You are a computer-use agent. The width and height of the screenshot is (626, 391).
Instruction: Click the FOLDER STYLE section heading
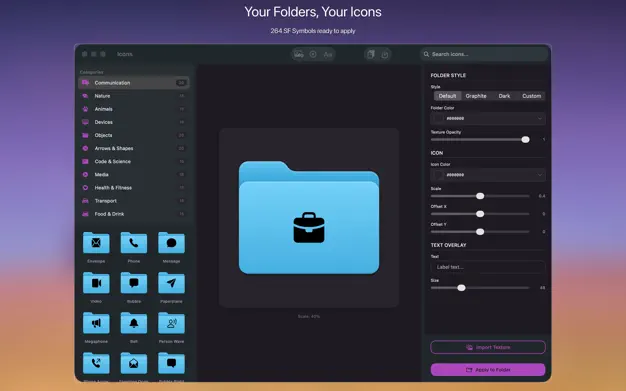coord(448,75)
